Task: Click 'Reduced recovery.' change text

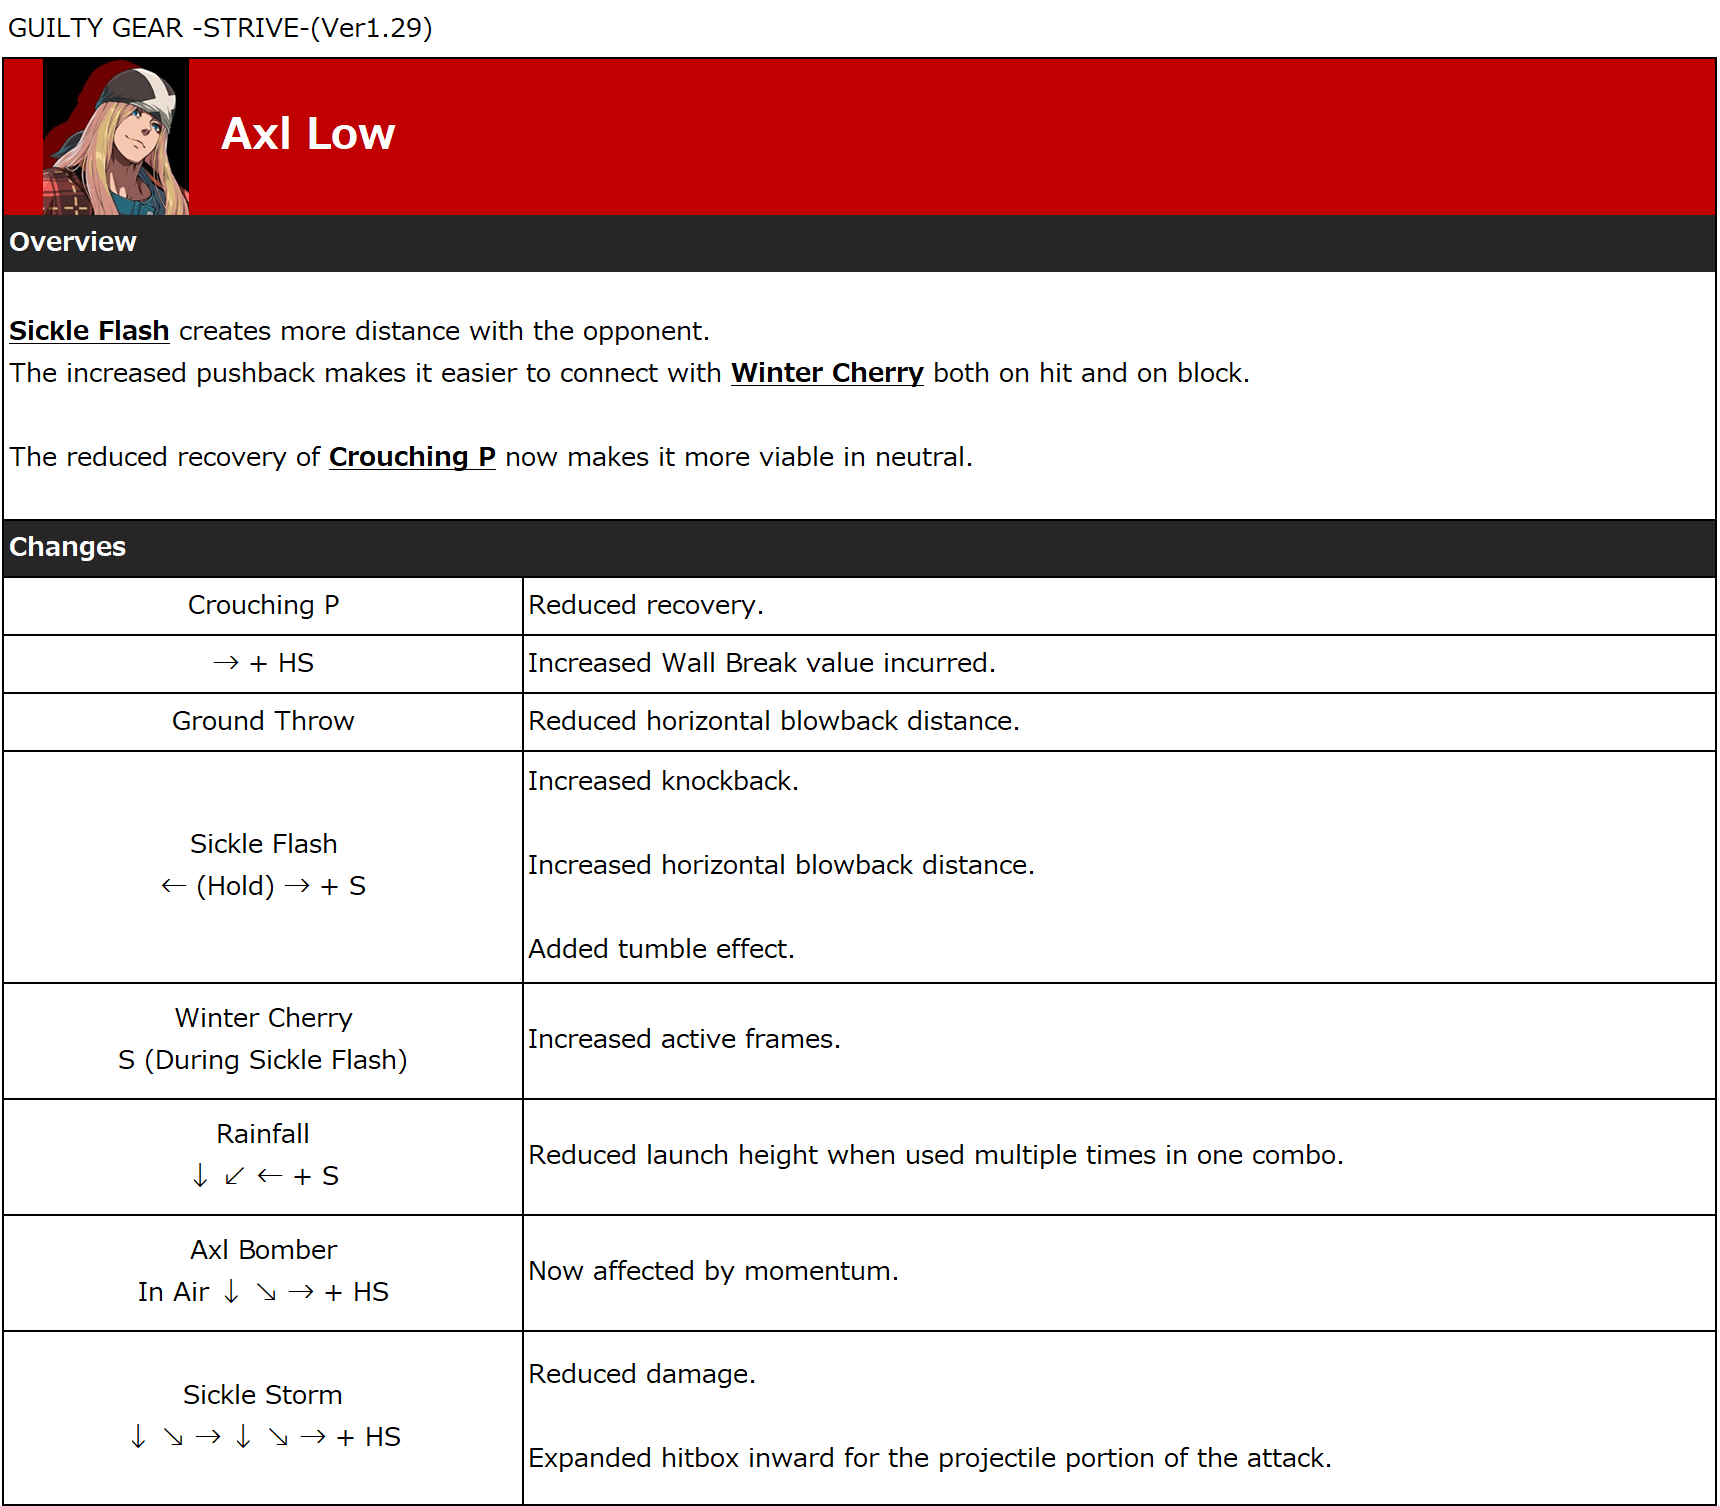Action: [x=646, y=606]
